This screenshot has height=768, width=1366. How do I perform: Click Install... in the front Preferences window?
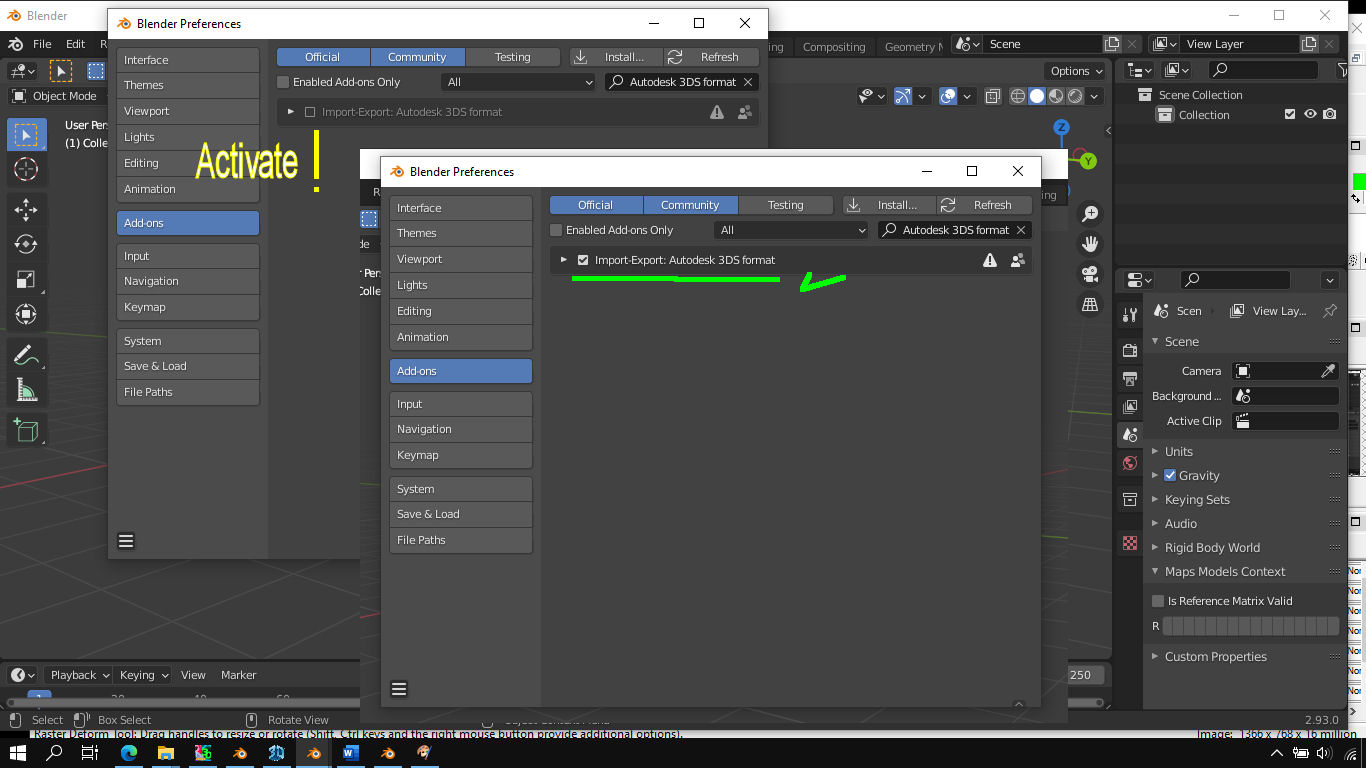click(x=889, y=205)
